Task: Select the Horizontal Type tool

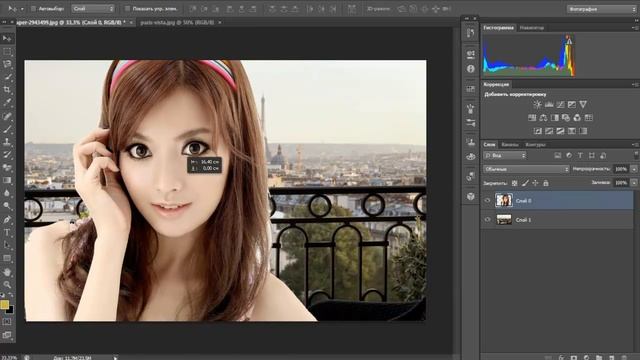Action: pyautogui.click(x=7, y=233)
